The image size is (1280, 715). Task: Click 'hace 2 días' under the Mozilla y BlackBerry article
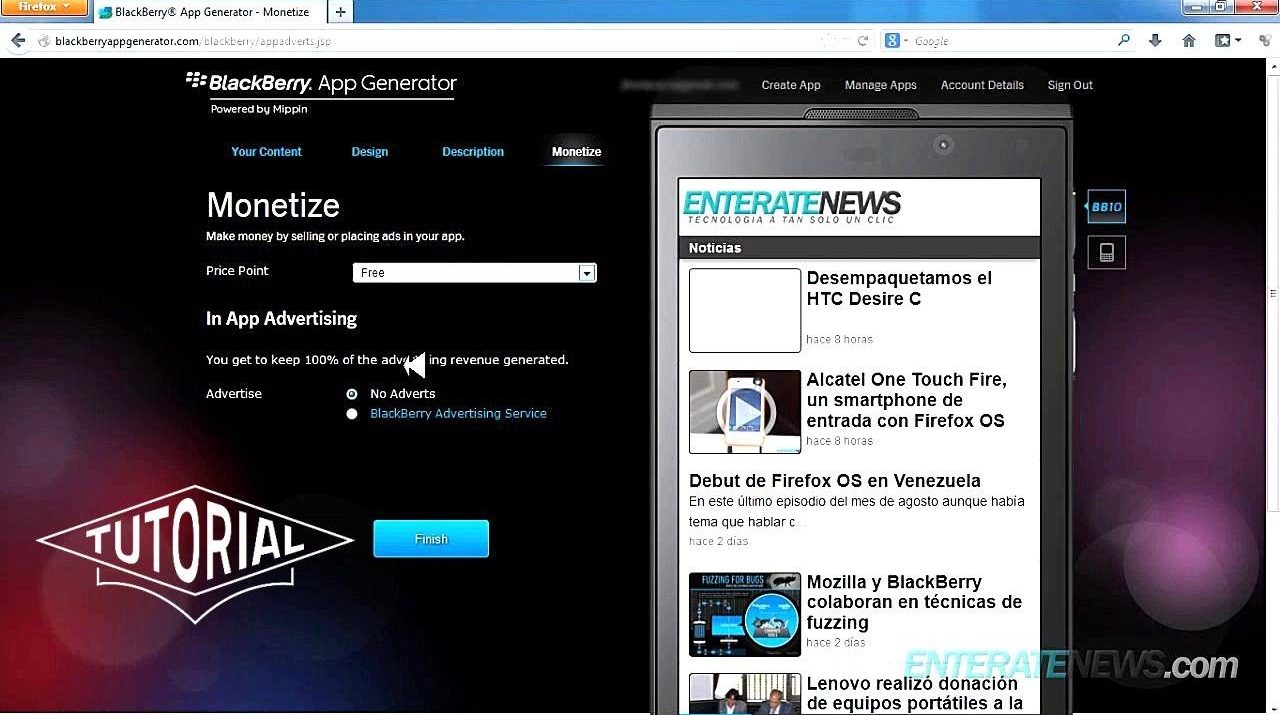pyautogui.click(x=836, y=643)
